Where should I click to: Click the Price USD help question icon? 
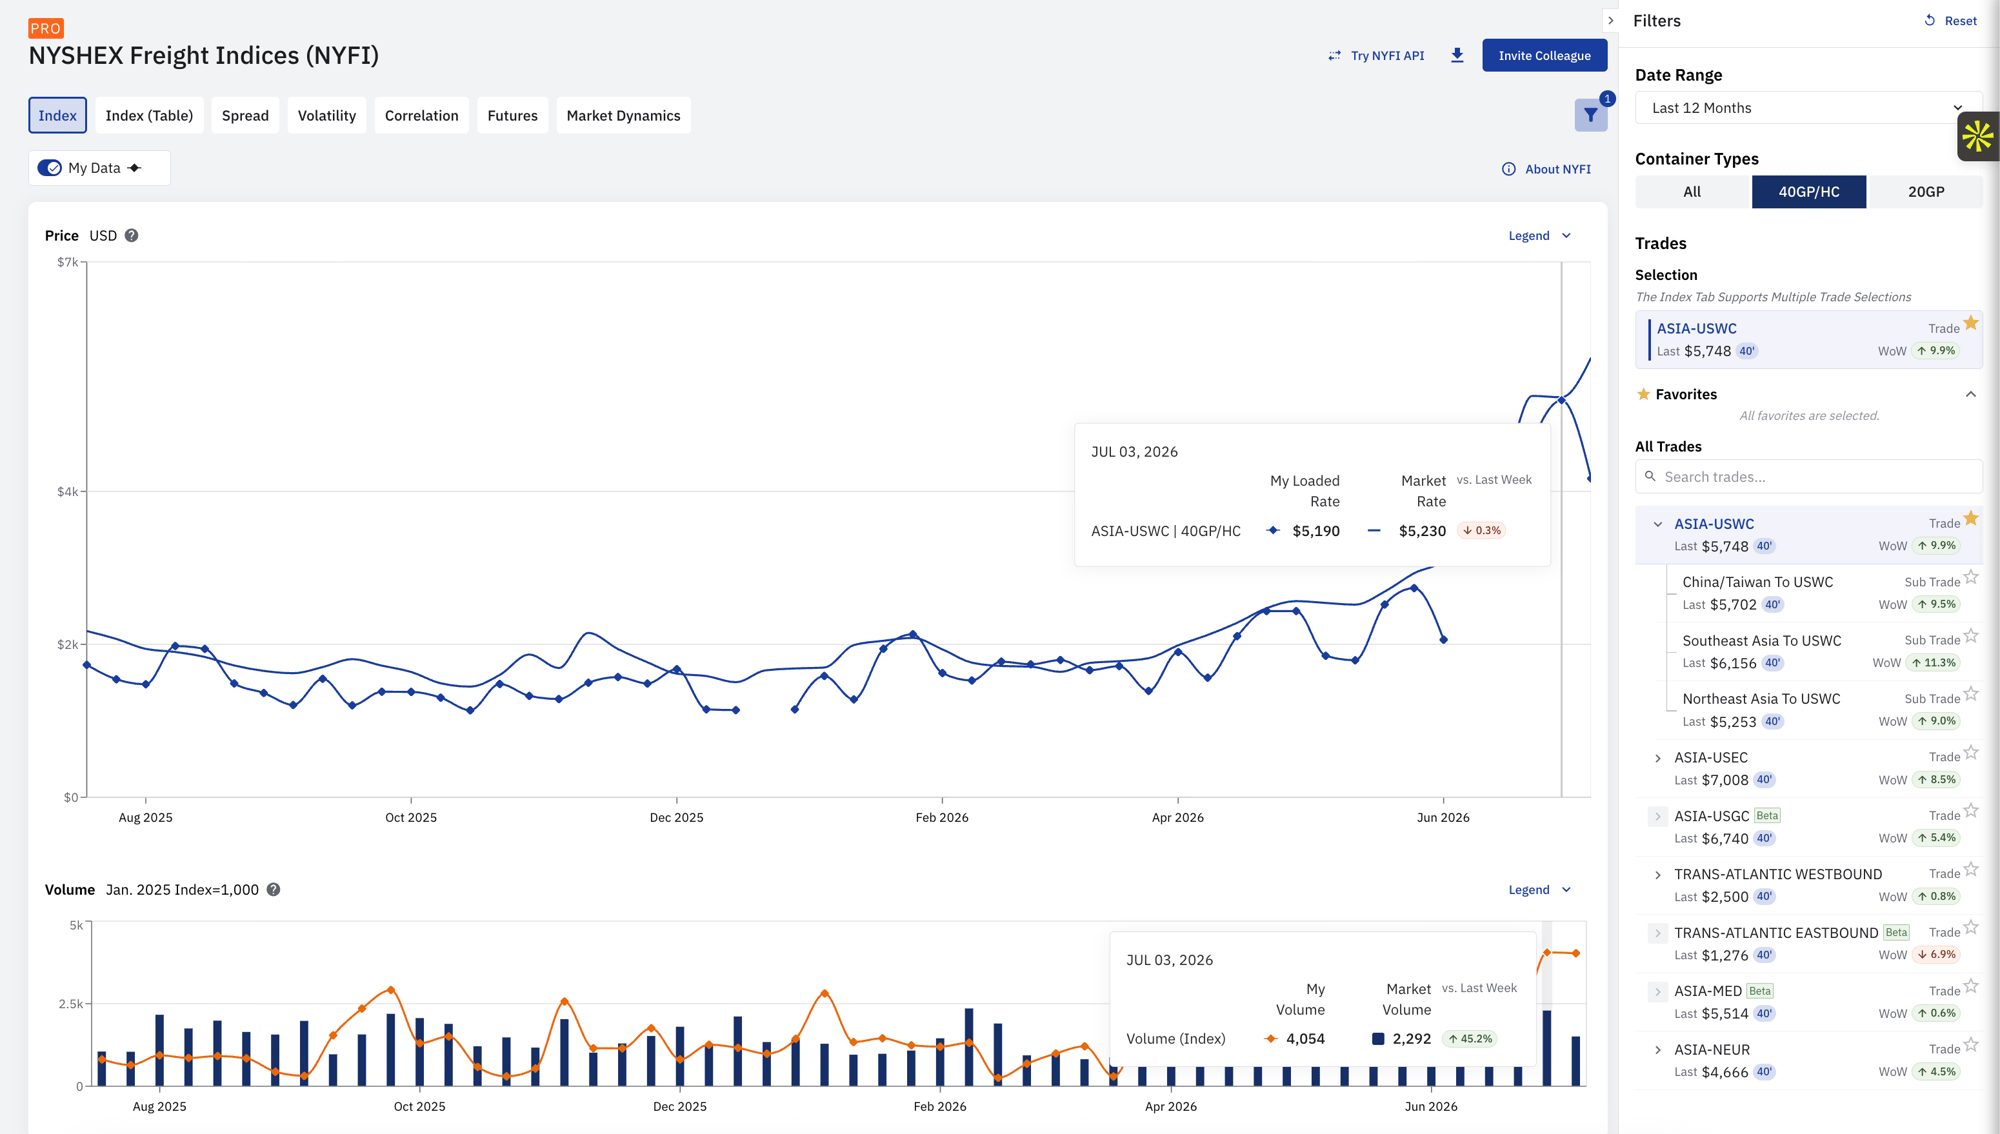tap(132, 236)
